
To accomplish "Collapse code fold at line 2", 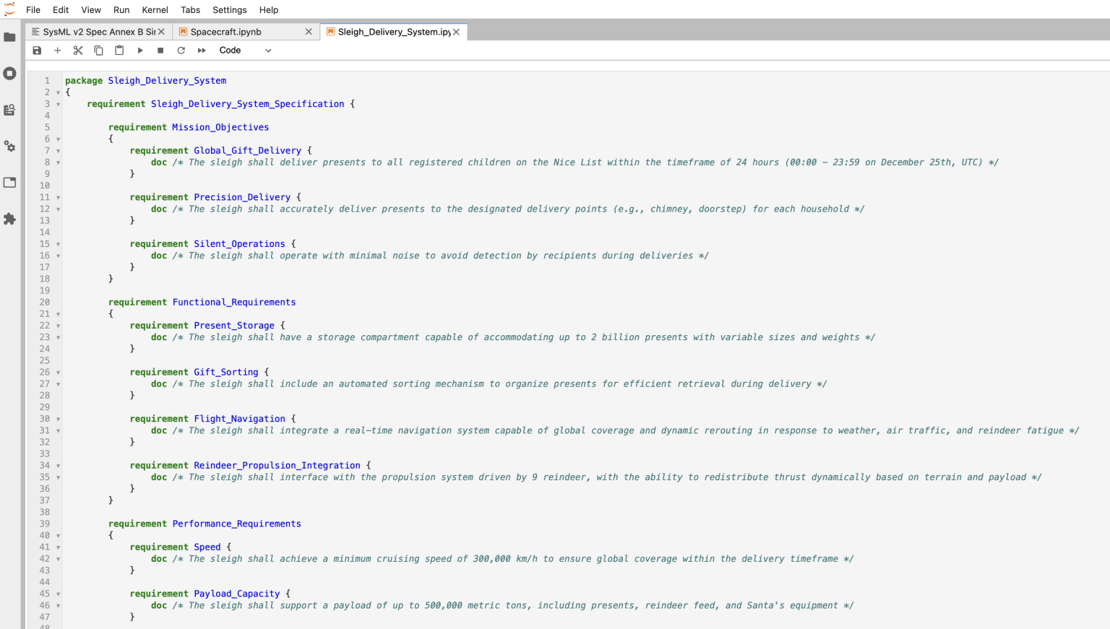I will (x=58, y=92).
